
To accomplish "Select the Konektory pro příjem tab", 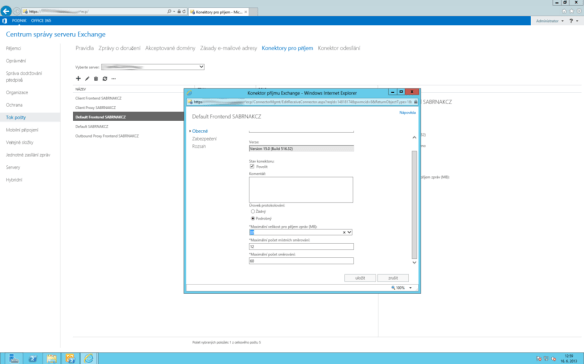I will (287, 48).
